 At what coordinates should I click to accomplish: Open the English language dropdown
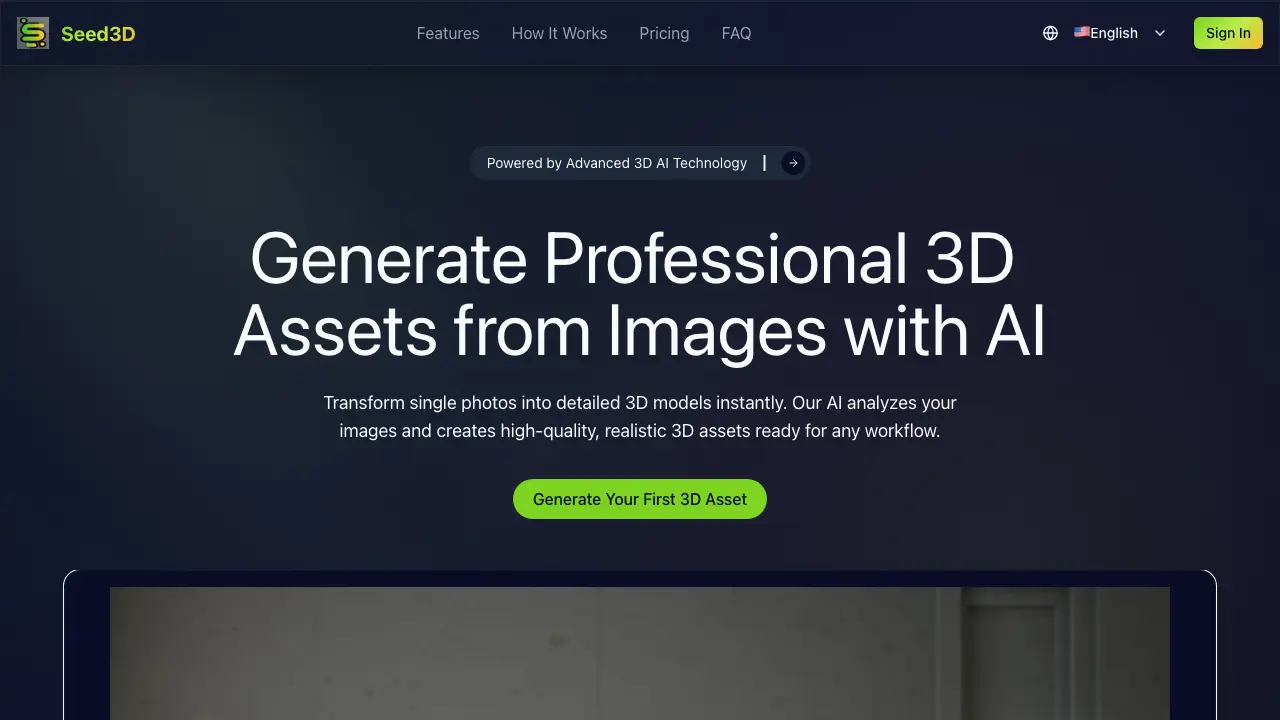(1120, 33)
